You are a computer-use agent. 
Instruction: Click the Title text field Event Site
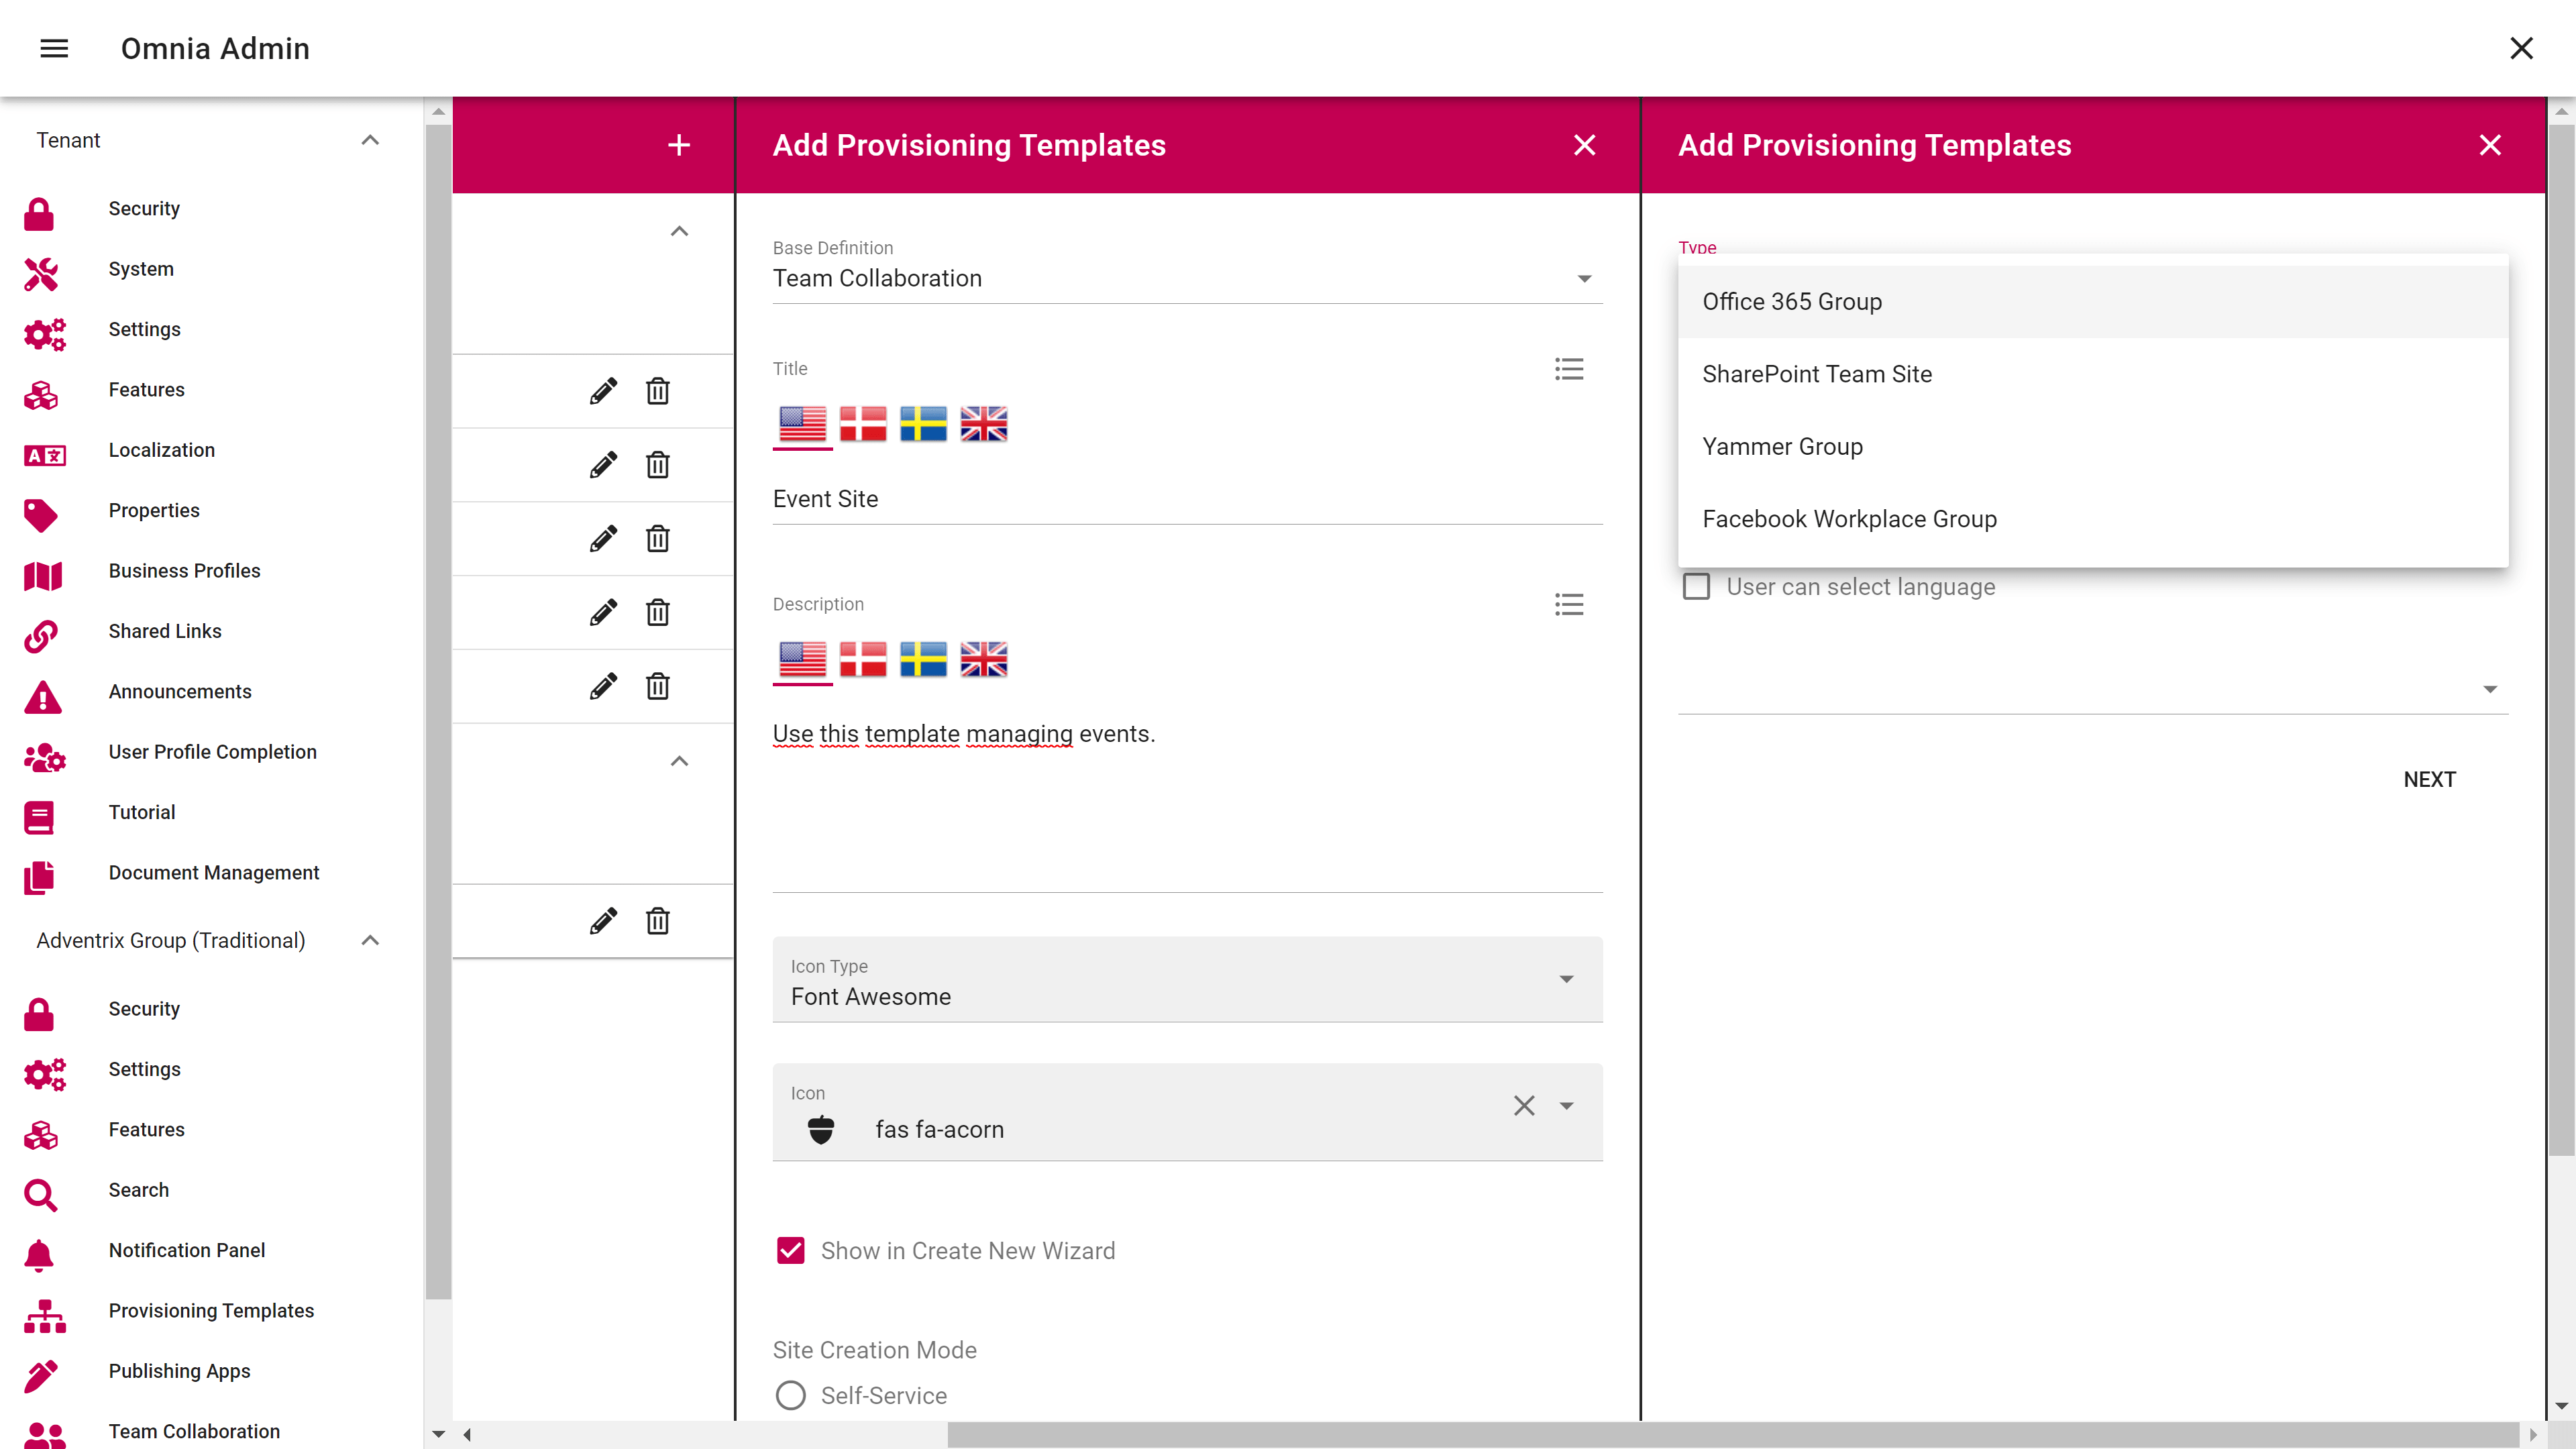(x=1187, y=499)
